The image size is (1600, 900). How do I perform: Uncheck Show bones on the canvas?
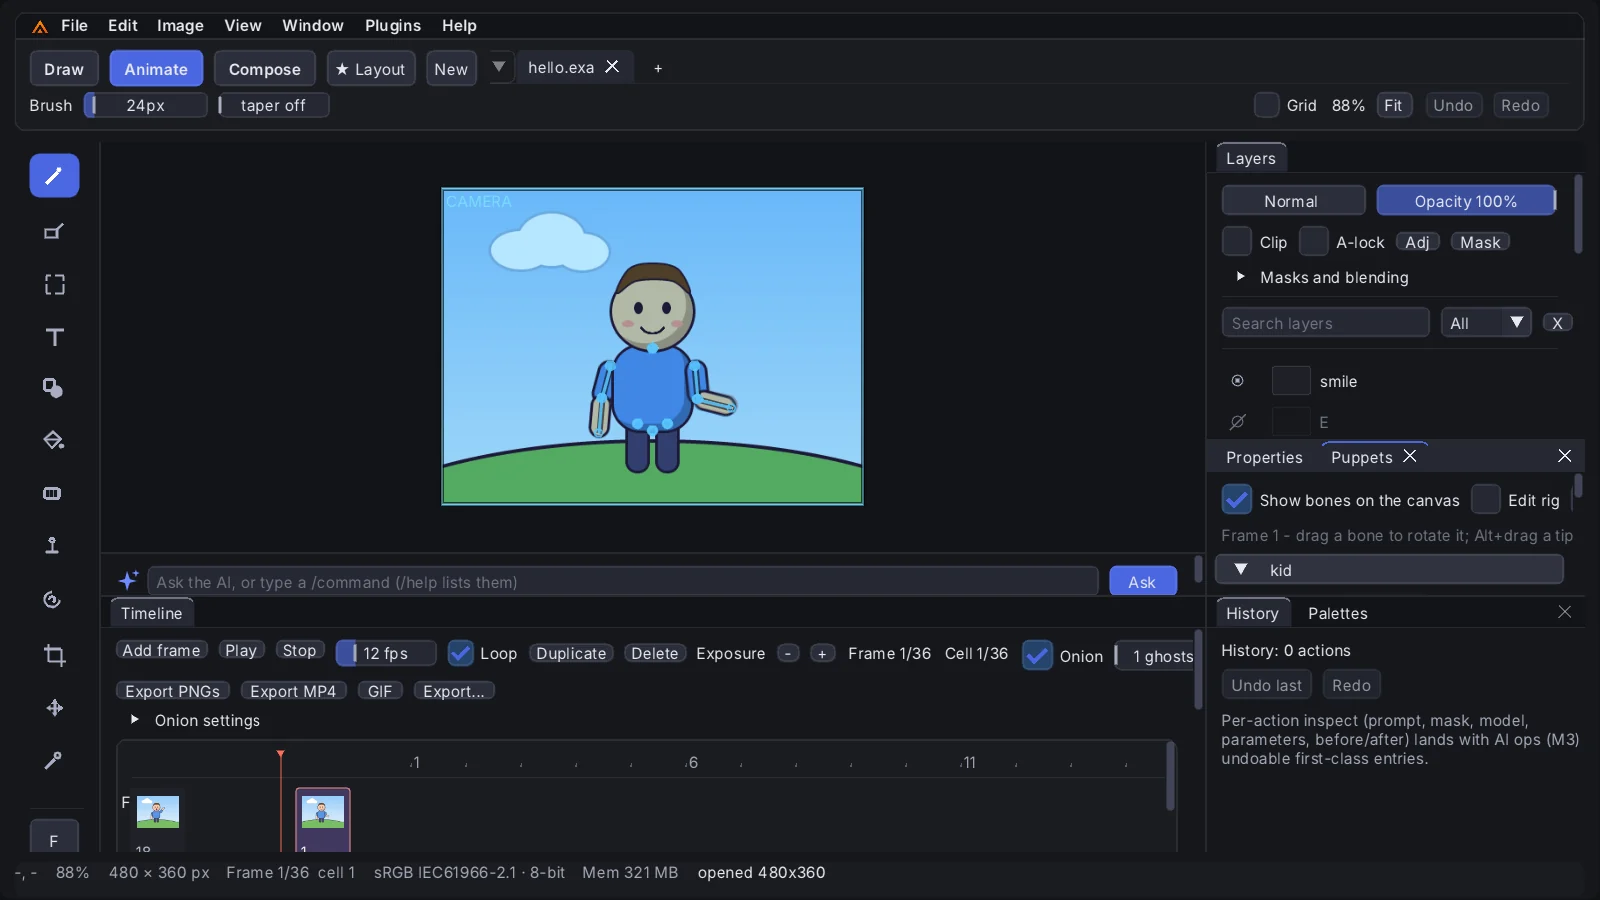pyautogui.click(x=1237, y=499)
